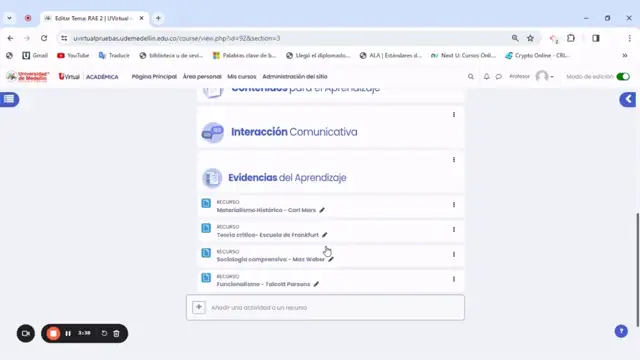Go back to the previous page

click(x=10, y=38)
